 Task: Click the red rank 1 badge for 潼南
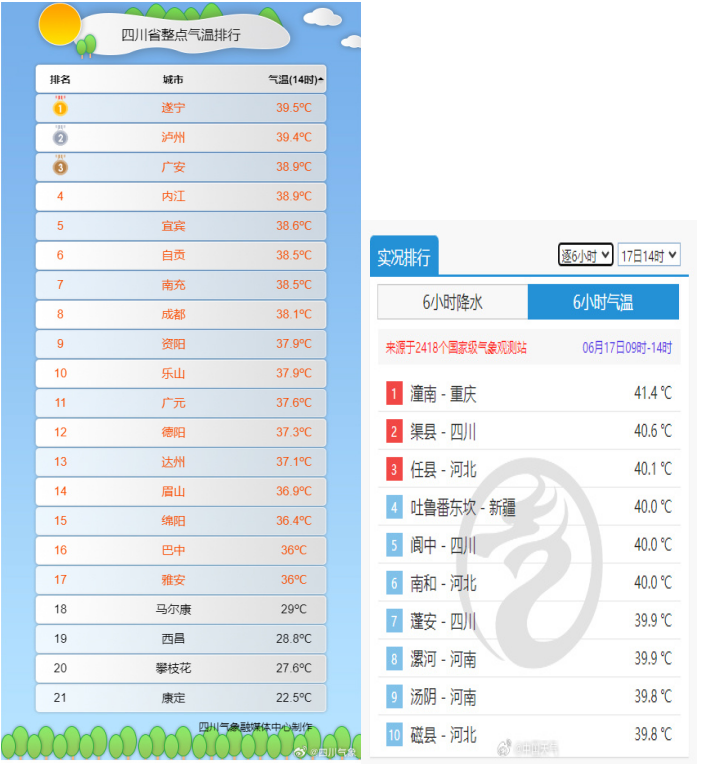(395, 394)
